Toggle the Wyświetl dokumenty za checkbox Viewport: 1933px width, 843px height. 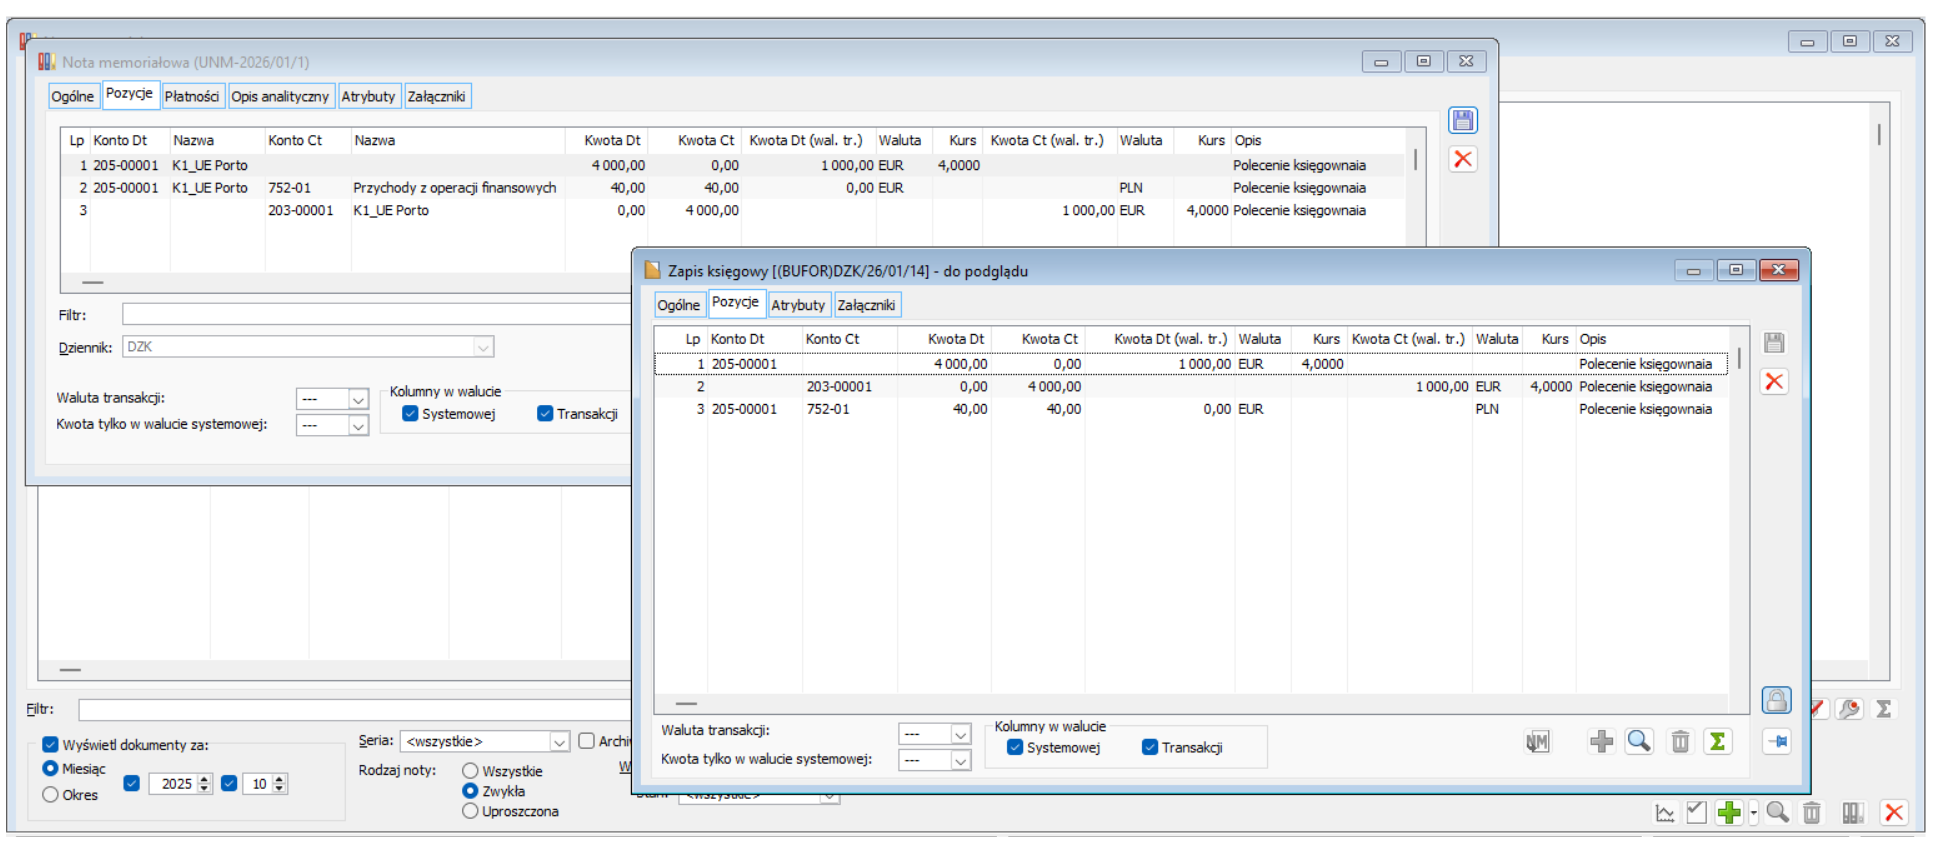pos(50,745)
